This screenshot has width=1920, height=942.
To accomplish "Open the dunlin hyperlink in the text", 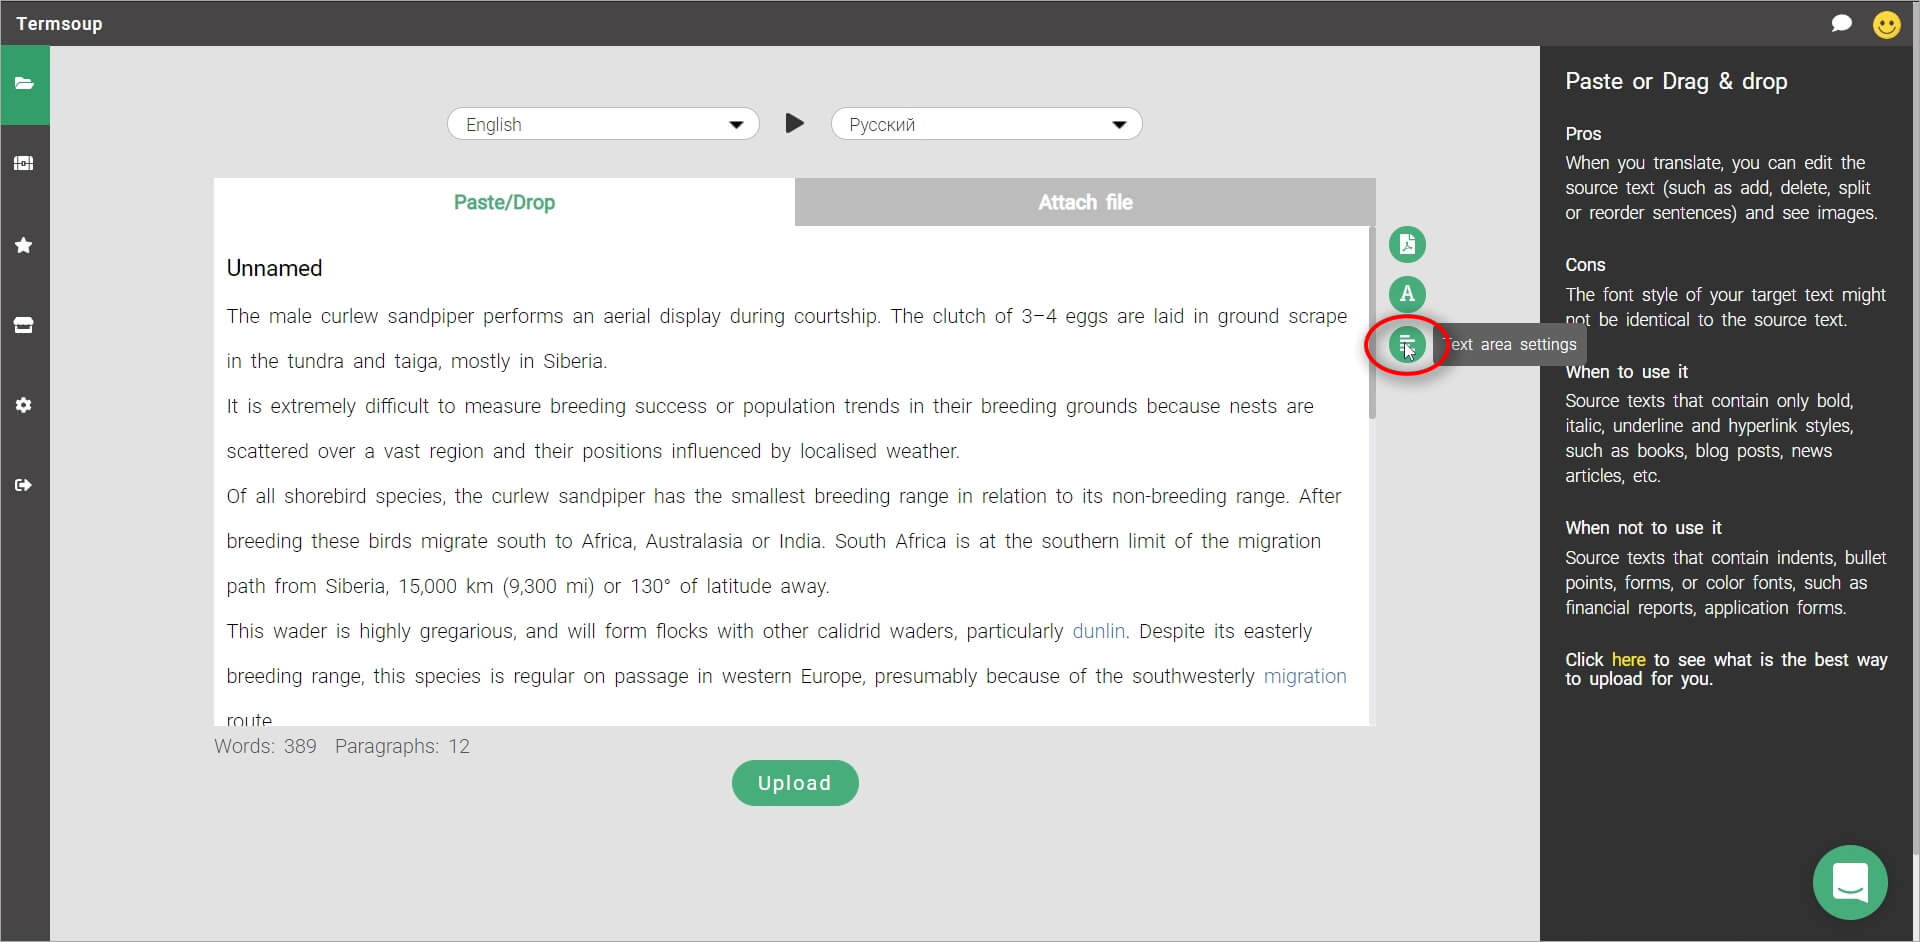I will point(1097,631).
